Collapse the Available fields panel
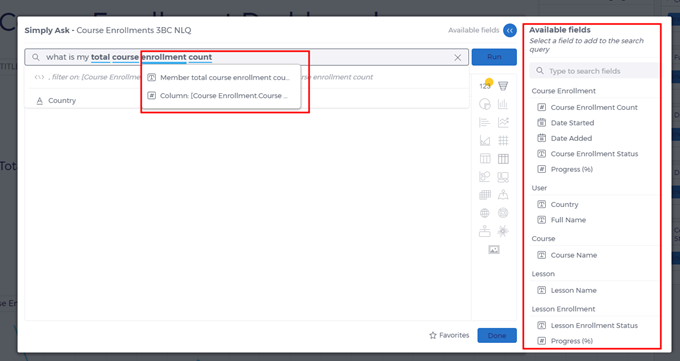The width and height of the screenshot is (680, 361). tap(510, 30)
